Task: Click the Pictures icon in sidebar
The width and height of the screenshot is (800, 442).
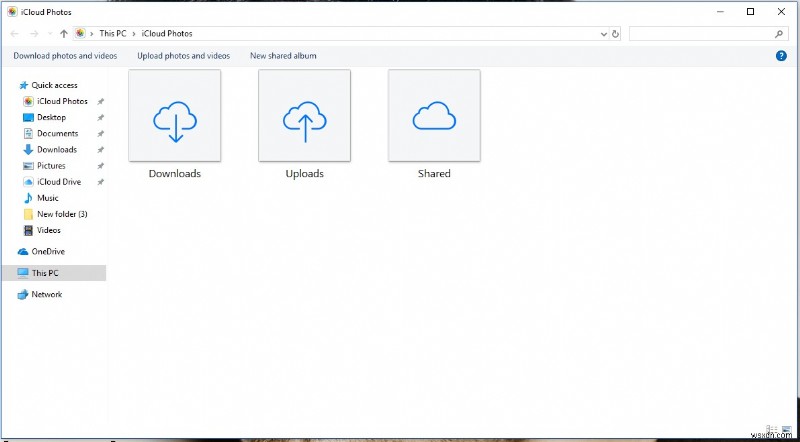Action: pyautogui.click(x=29, y=166)
